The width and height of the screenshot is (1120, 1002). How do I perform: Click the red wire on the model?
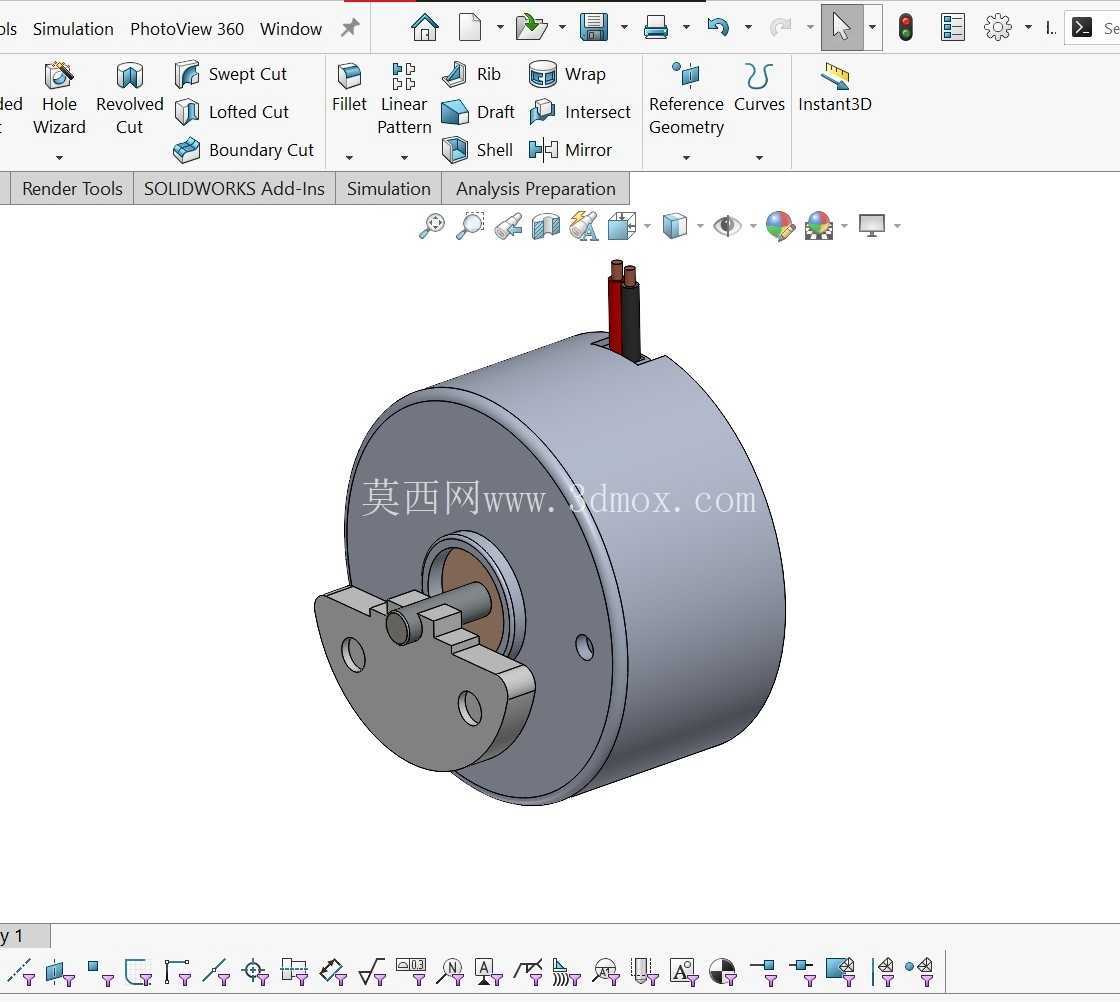coord(615,314)
